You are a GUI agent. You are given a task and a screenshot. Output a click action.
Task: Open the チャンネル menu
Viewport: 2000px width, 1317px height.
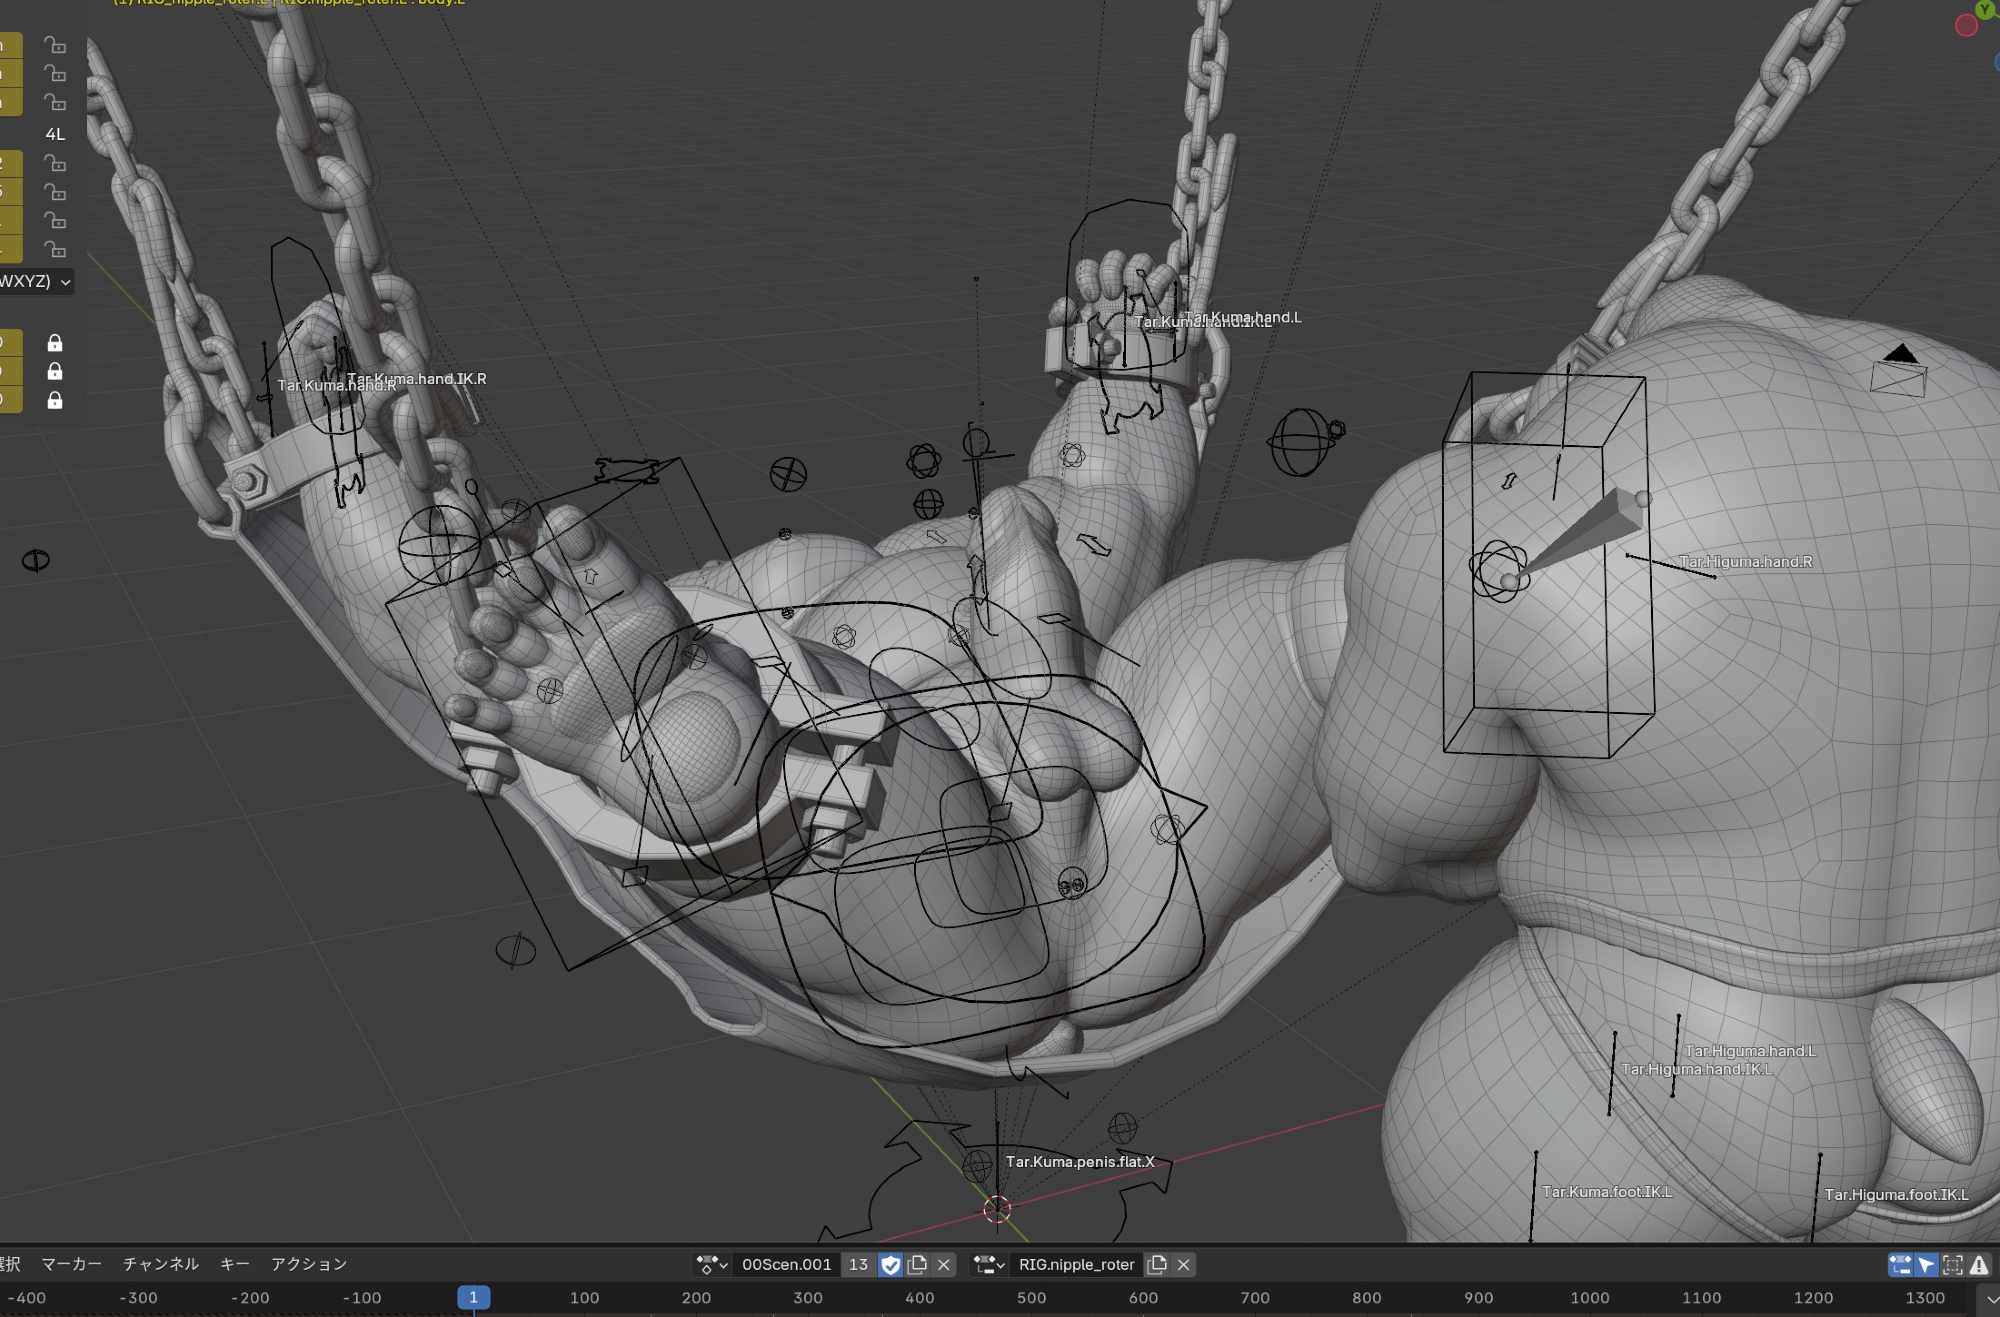pyautogui.click(x=160, y=1264)
